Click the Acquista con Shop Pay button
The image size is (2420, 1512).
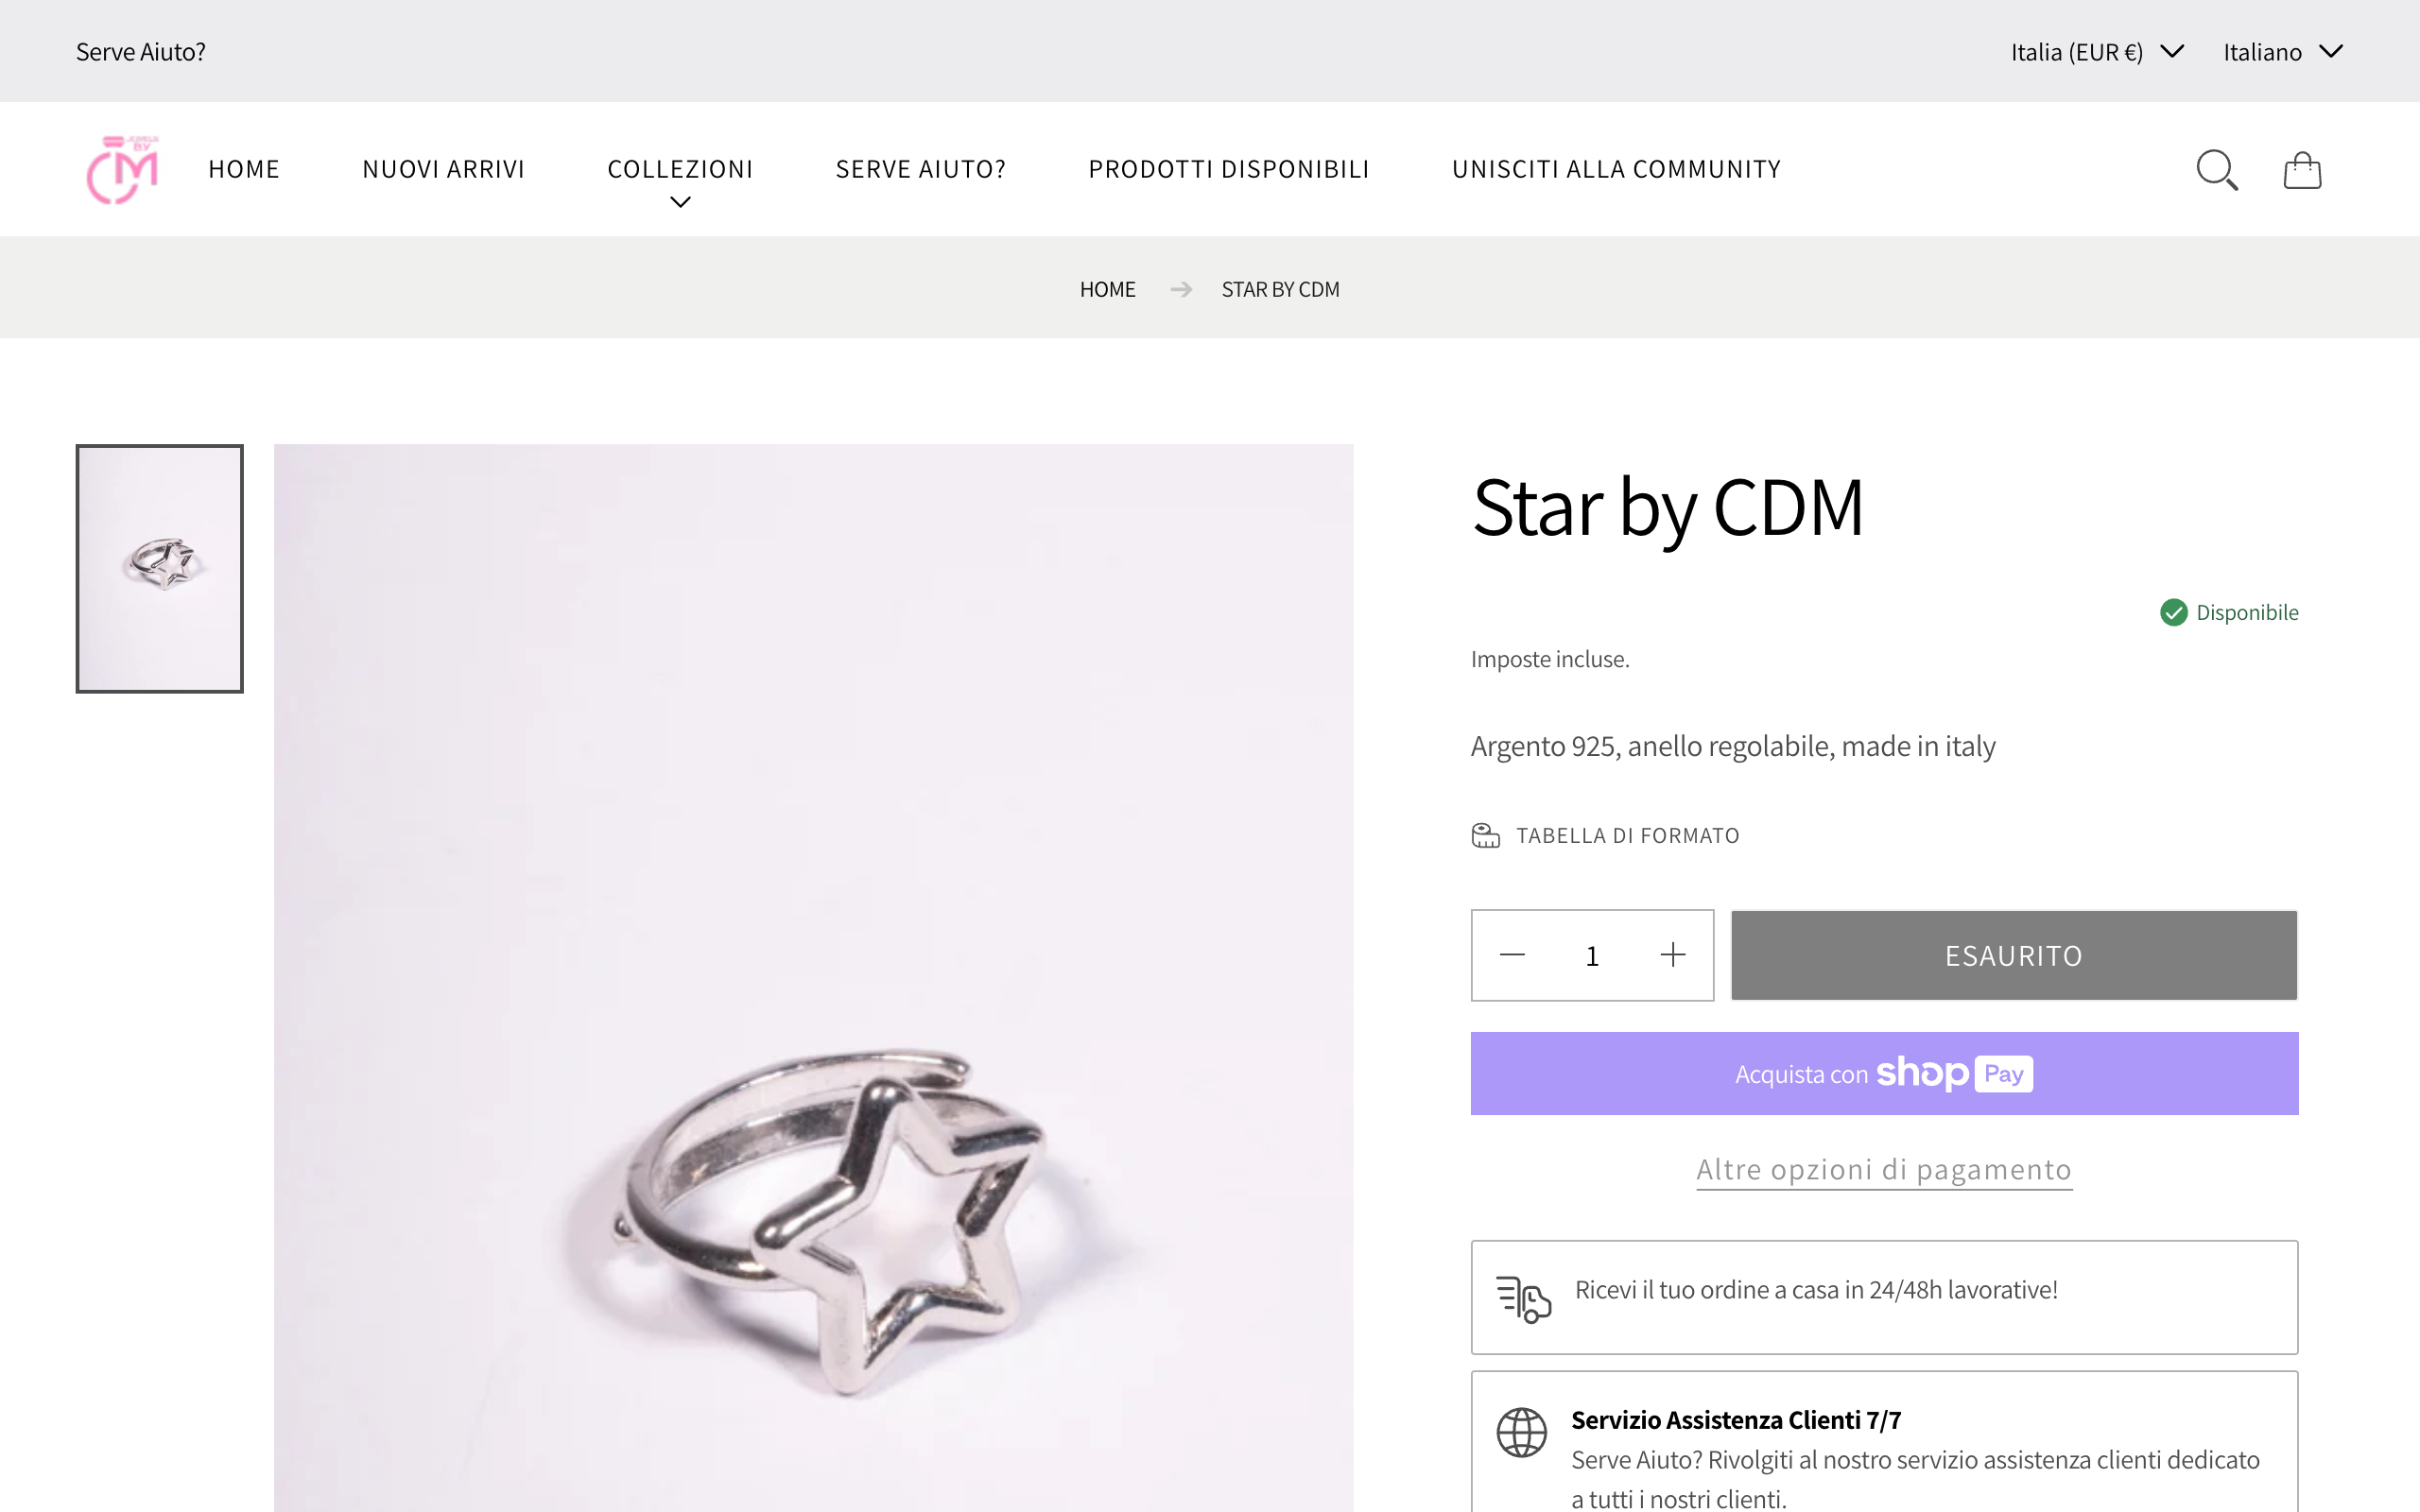pos(1883,1073)
